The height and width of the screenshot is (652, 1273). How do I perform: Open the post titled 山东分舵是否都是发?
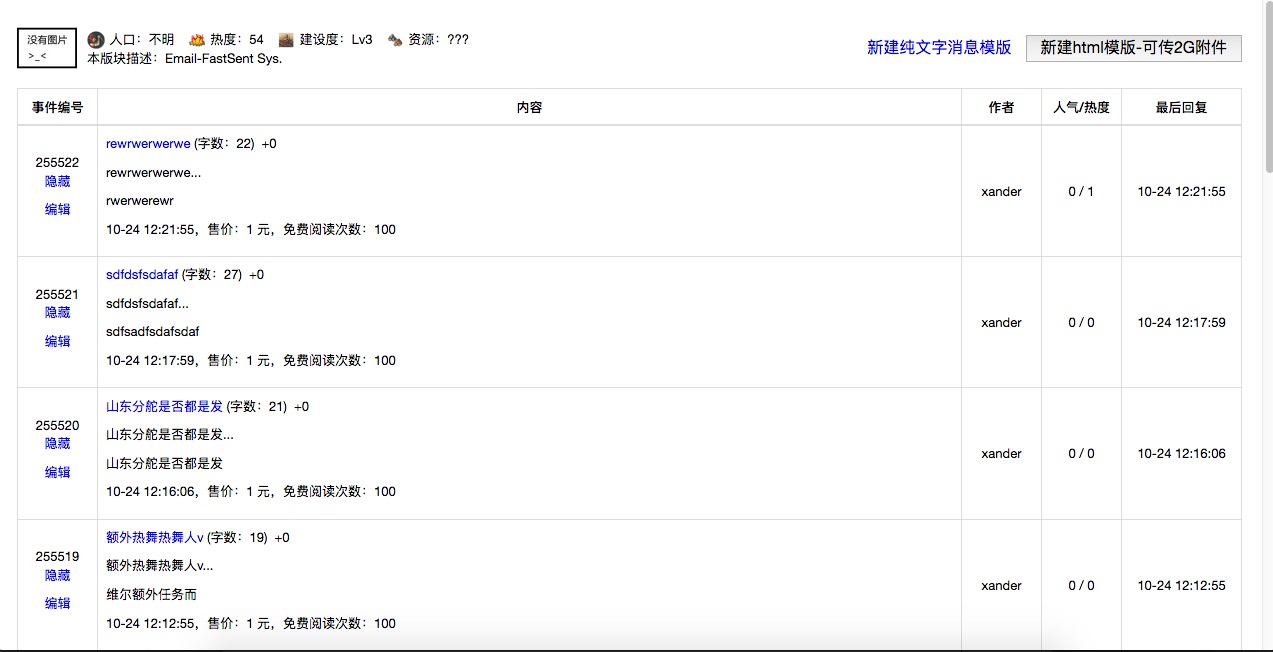(x=164, y=407)
